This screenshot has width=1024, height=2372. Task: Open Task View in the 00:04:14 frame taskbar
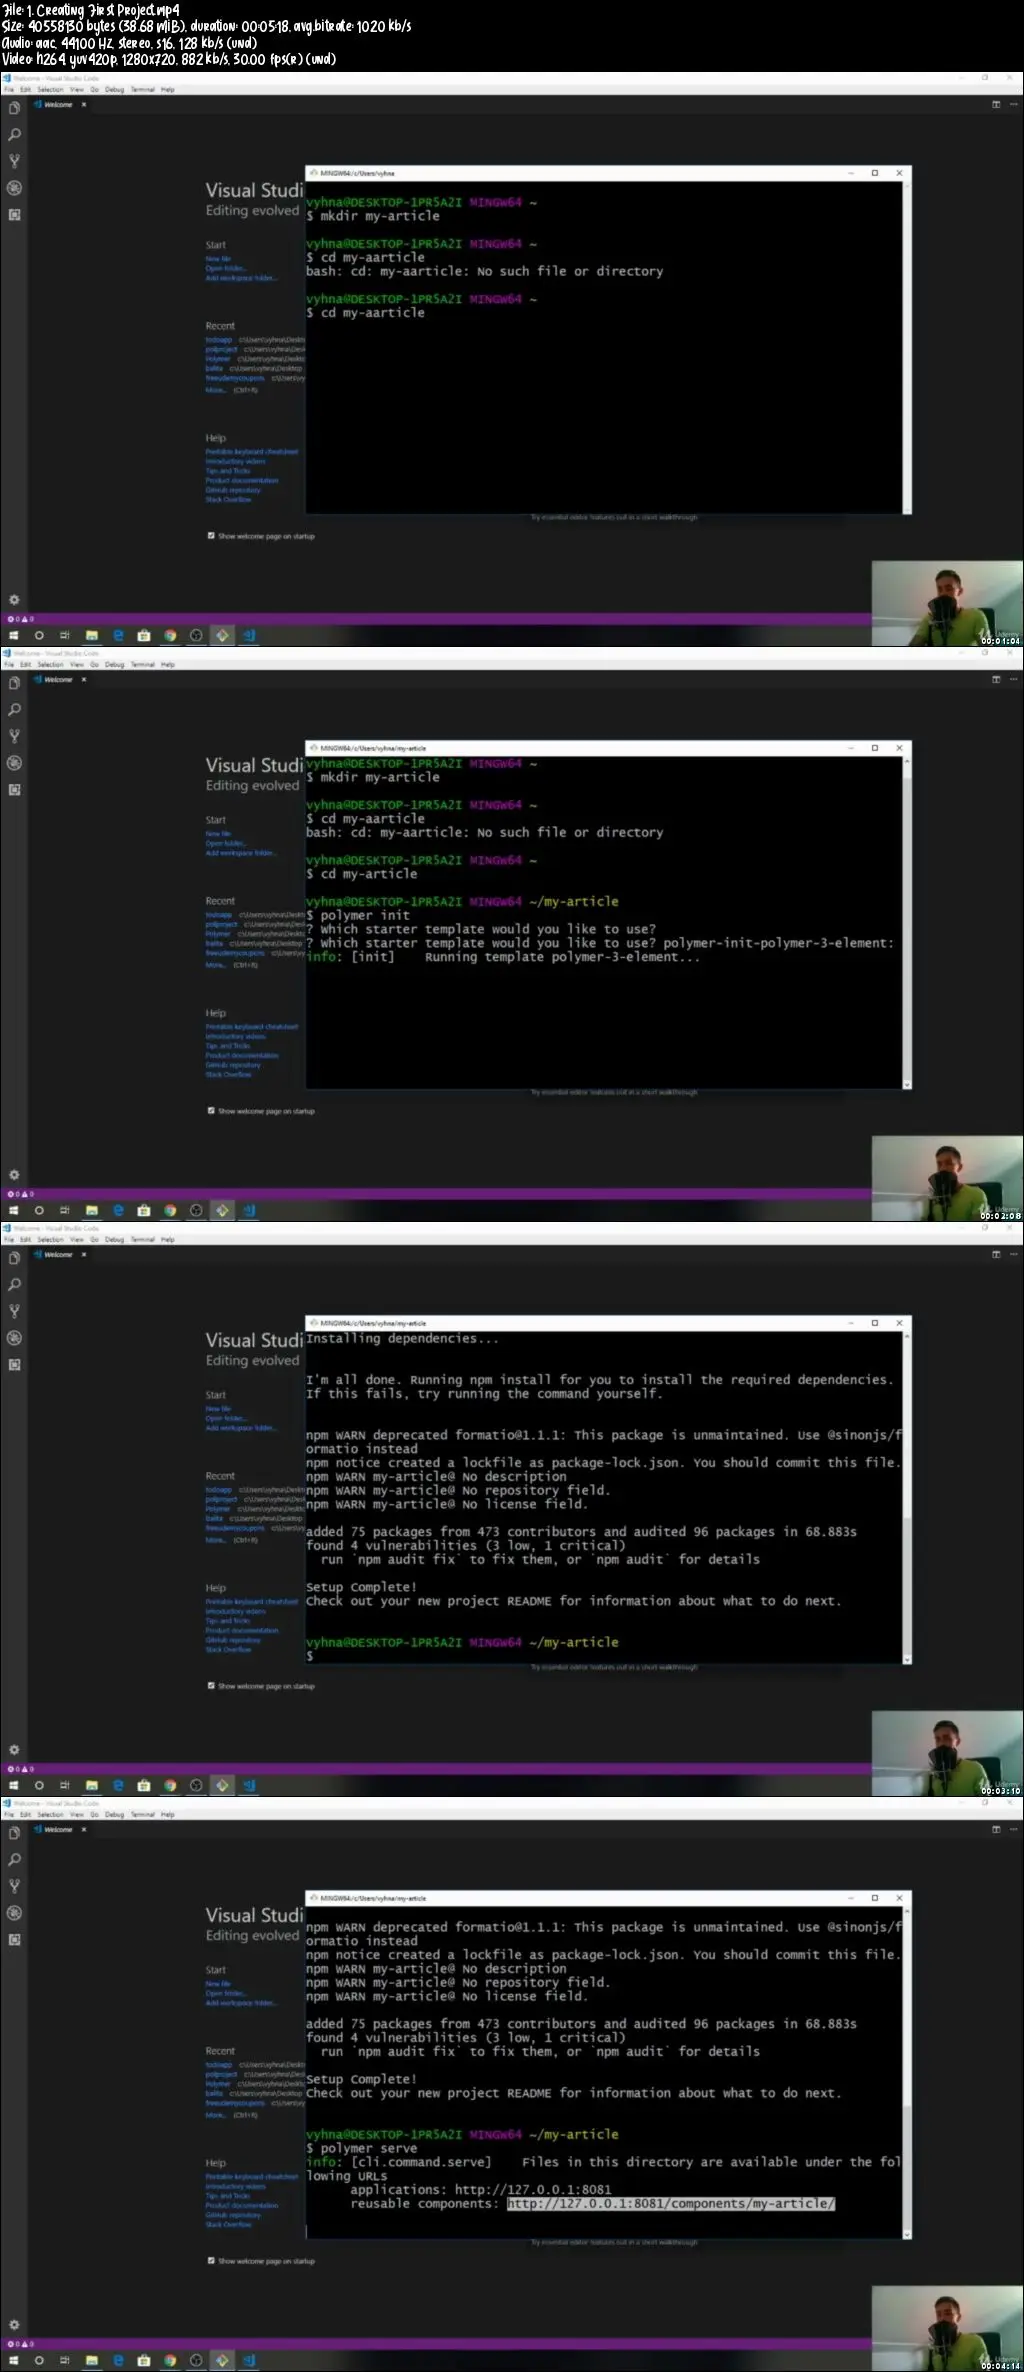click(x=65, y=2360)
